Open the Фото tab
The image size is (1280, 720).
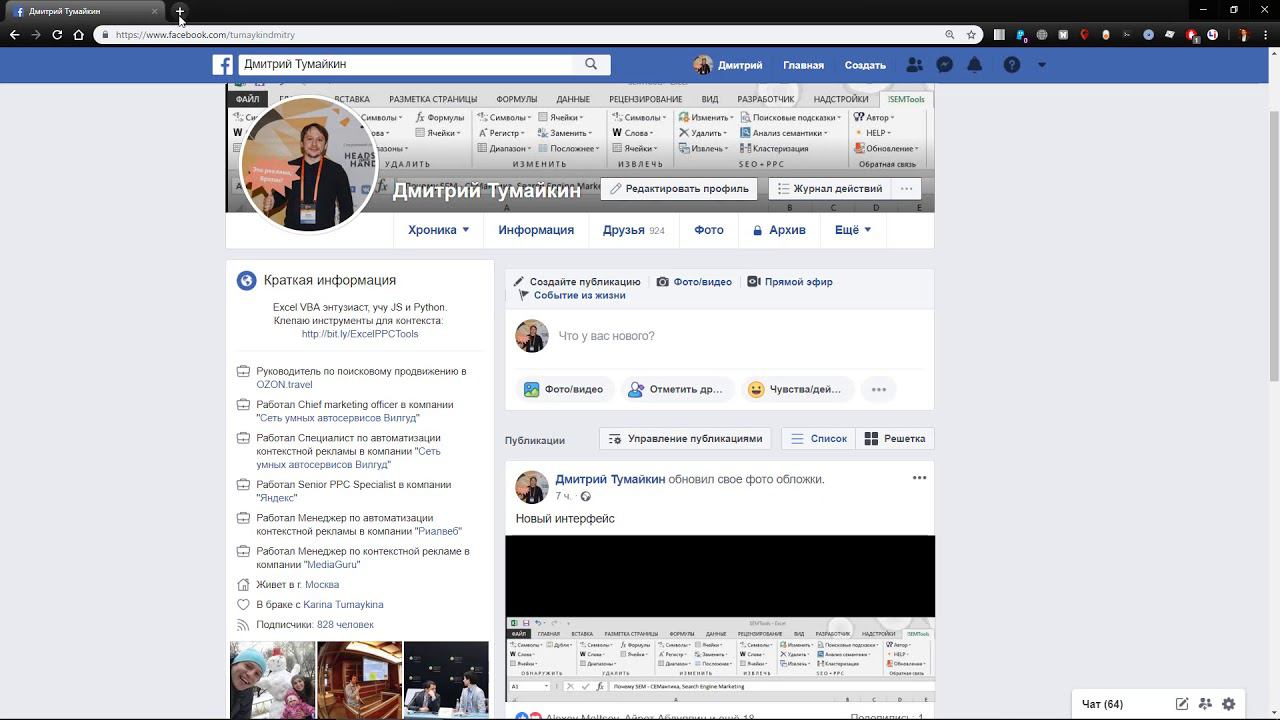(709, 230)
